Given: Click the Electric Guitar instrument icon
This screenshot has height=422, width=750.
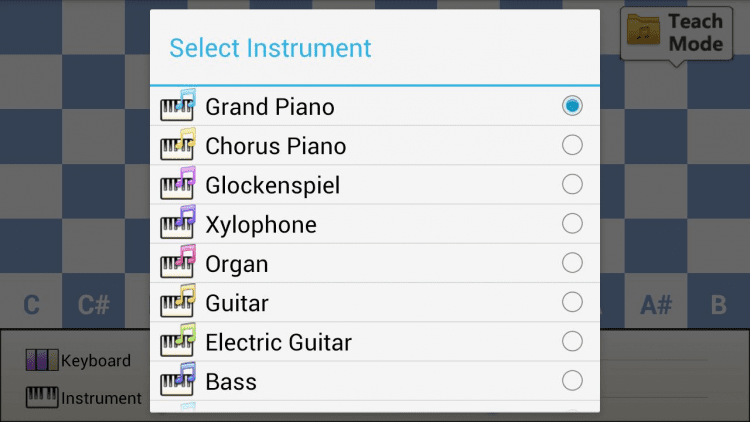Looking at the screenshot, I should coord(178,342).
